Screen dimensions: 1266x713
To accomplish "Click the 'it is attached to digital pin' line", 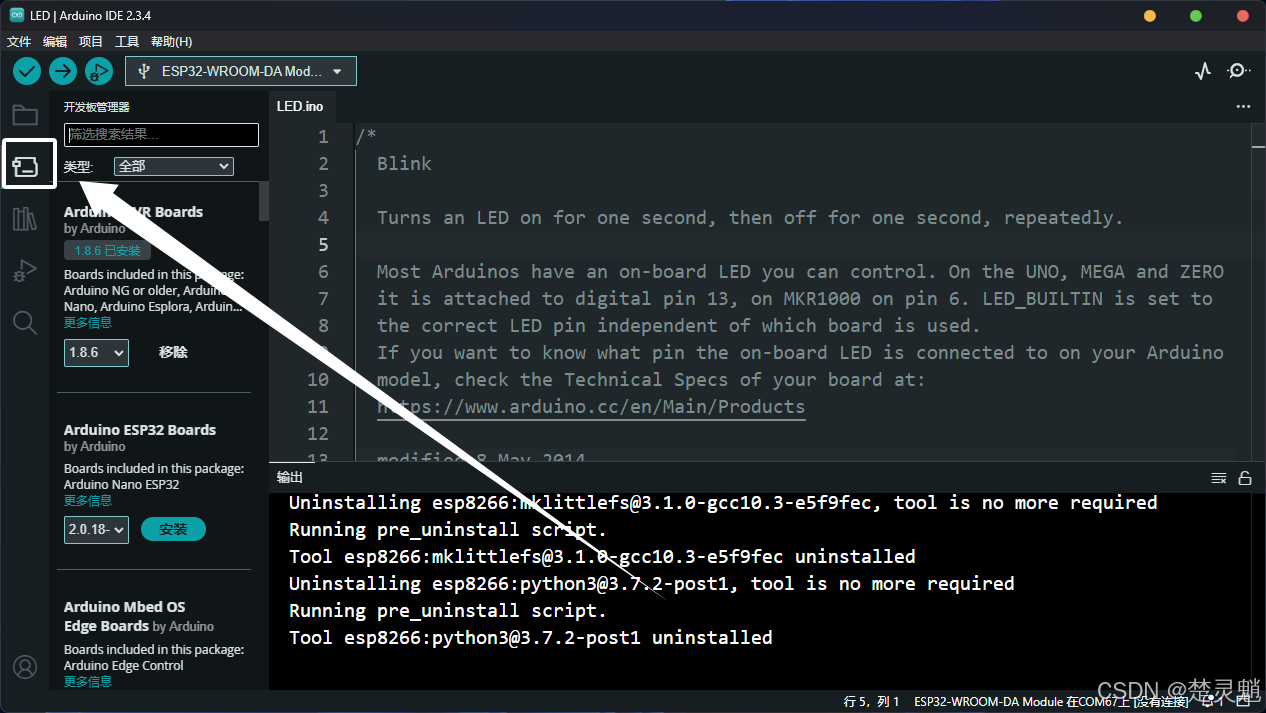I will 795,299.
